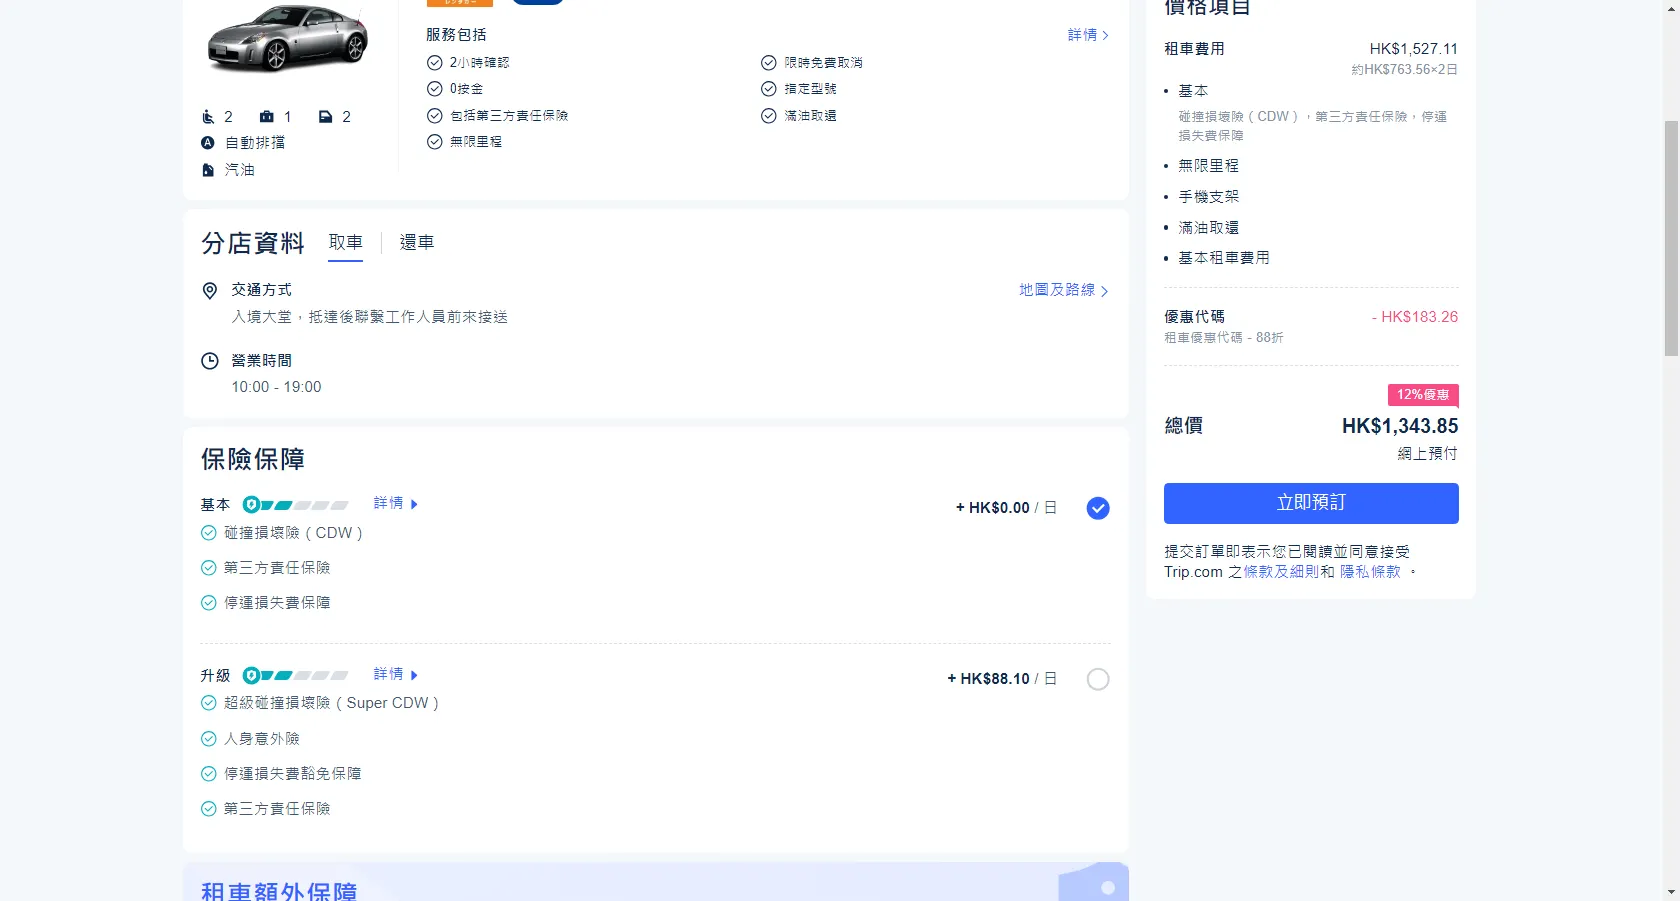Click the location pin icon by 交通方式
Viewport: 1680px width, 901px height.
click(210, 291)
